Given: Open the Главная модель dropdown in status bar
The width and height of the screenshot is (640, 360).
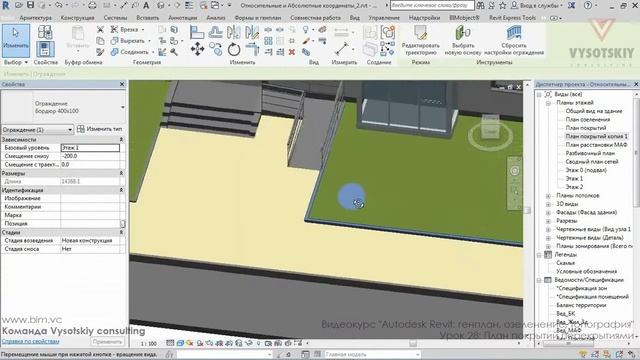Looking at the screenshot, I should point(417,354).
